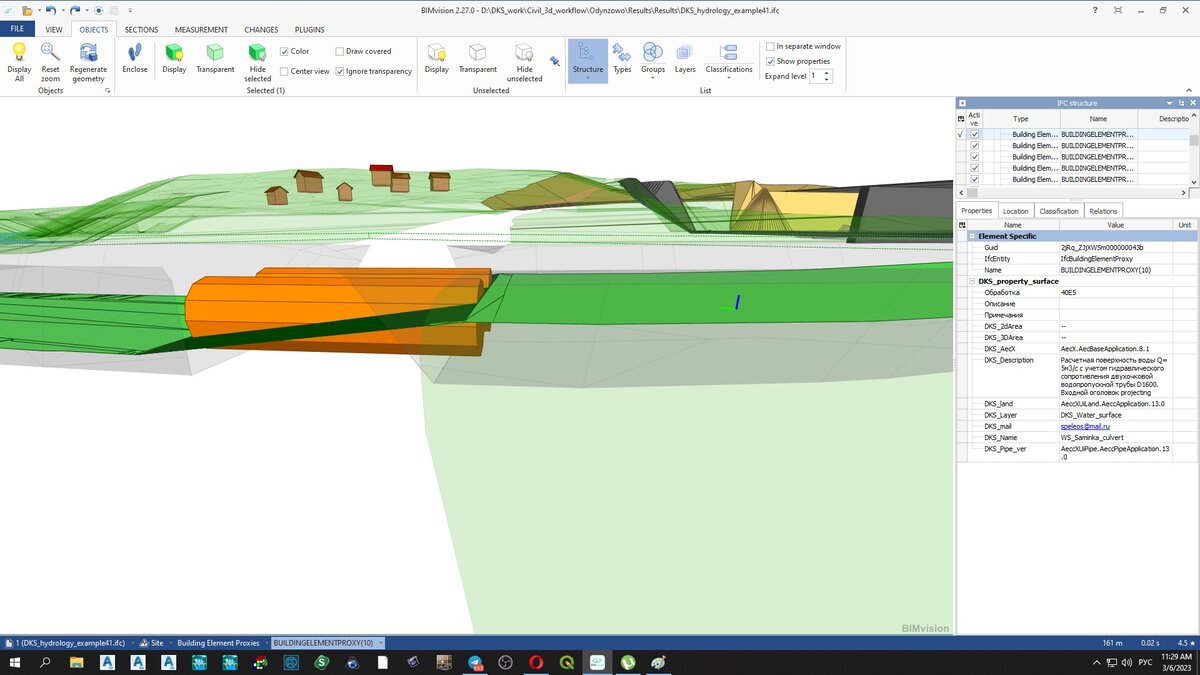Show the Layers list
Image resolution: width=1200 pixels, height=675 pixels.
(x=685, y=59)
